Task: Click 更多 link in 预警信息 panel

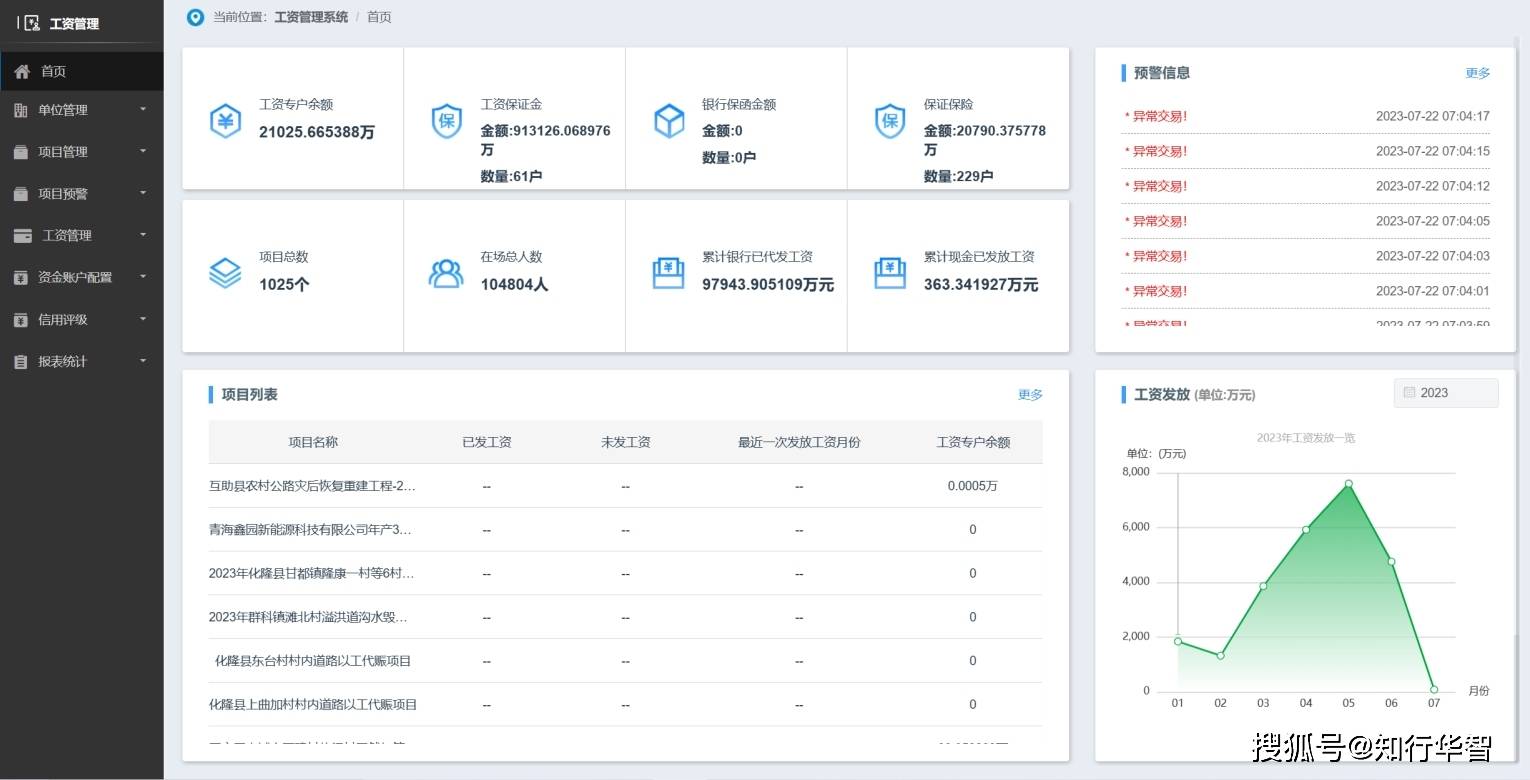Action: 1478,73
